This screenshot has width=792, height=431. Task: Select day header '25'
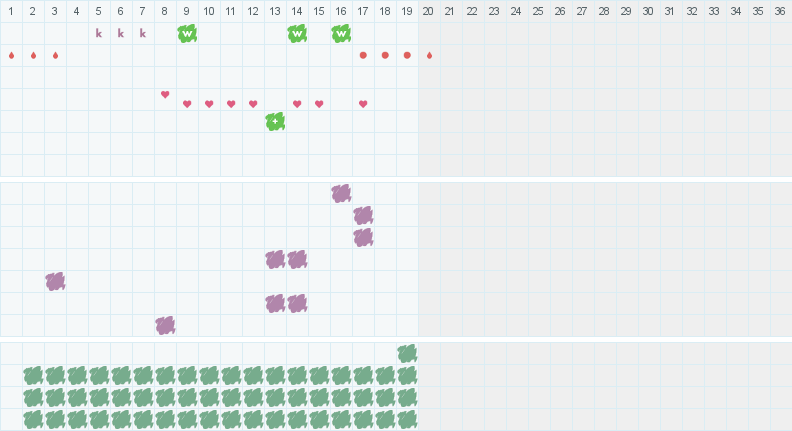538,11
